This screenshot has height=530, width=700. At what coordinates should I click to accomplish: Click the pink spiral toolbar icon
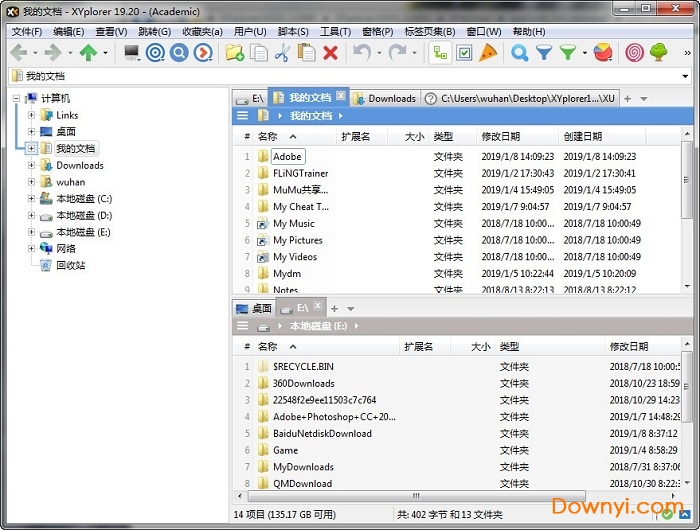tap(634, 53)
